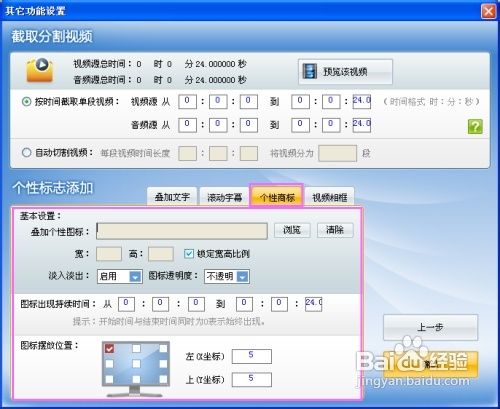
Task: Click video source start second field
Action: click(x=249, y=102)
